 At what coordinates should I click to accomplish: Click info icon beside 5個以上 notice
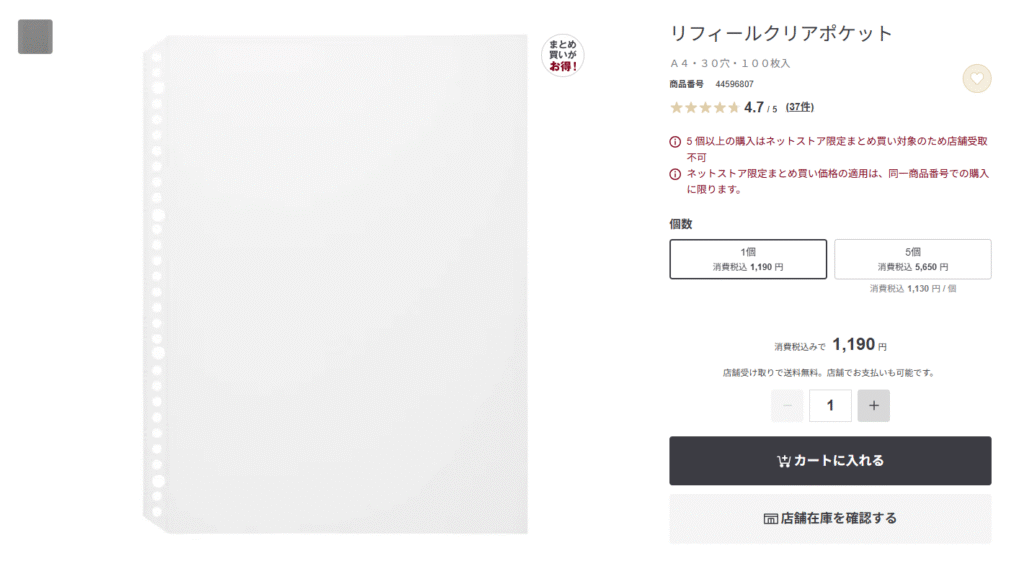675,141
